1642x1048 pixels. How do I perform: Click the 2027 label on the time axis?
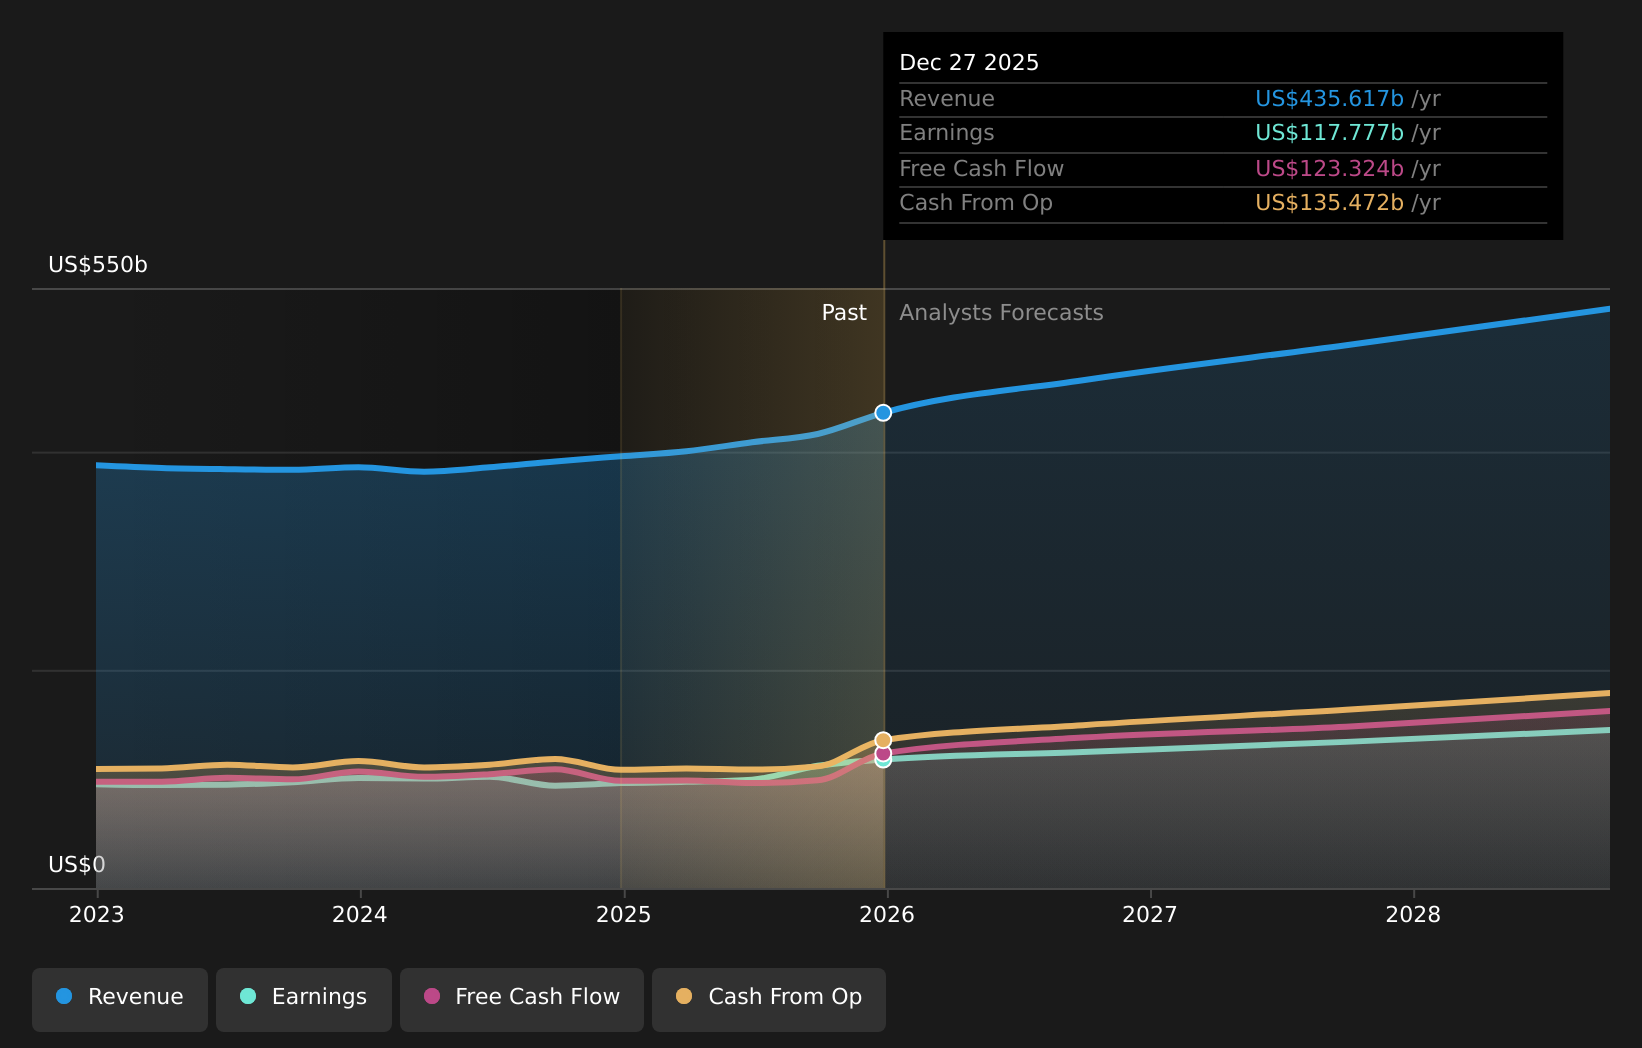tap(1150, 913)
